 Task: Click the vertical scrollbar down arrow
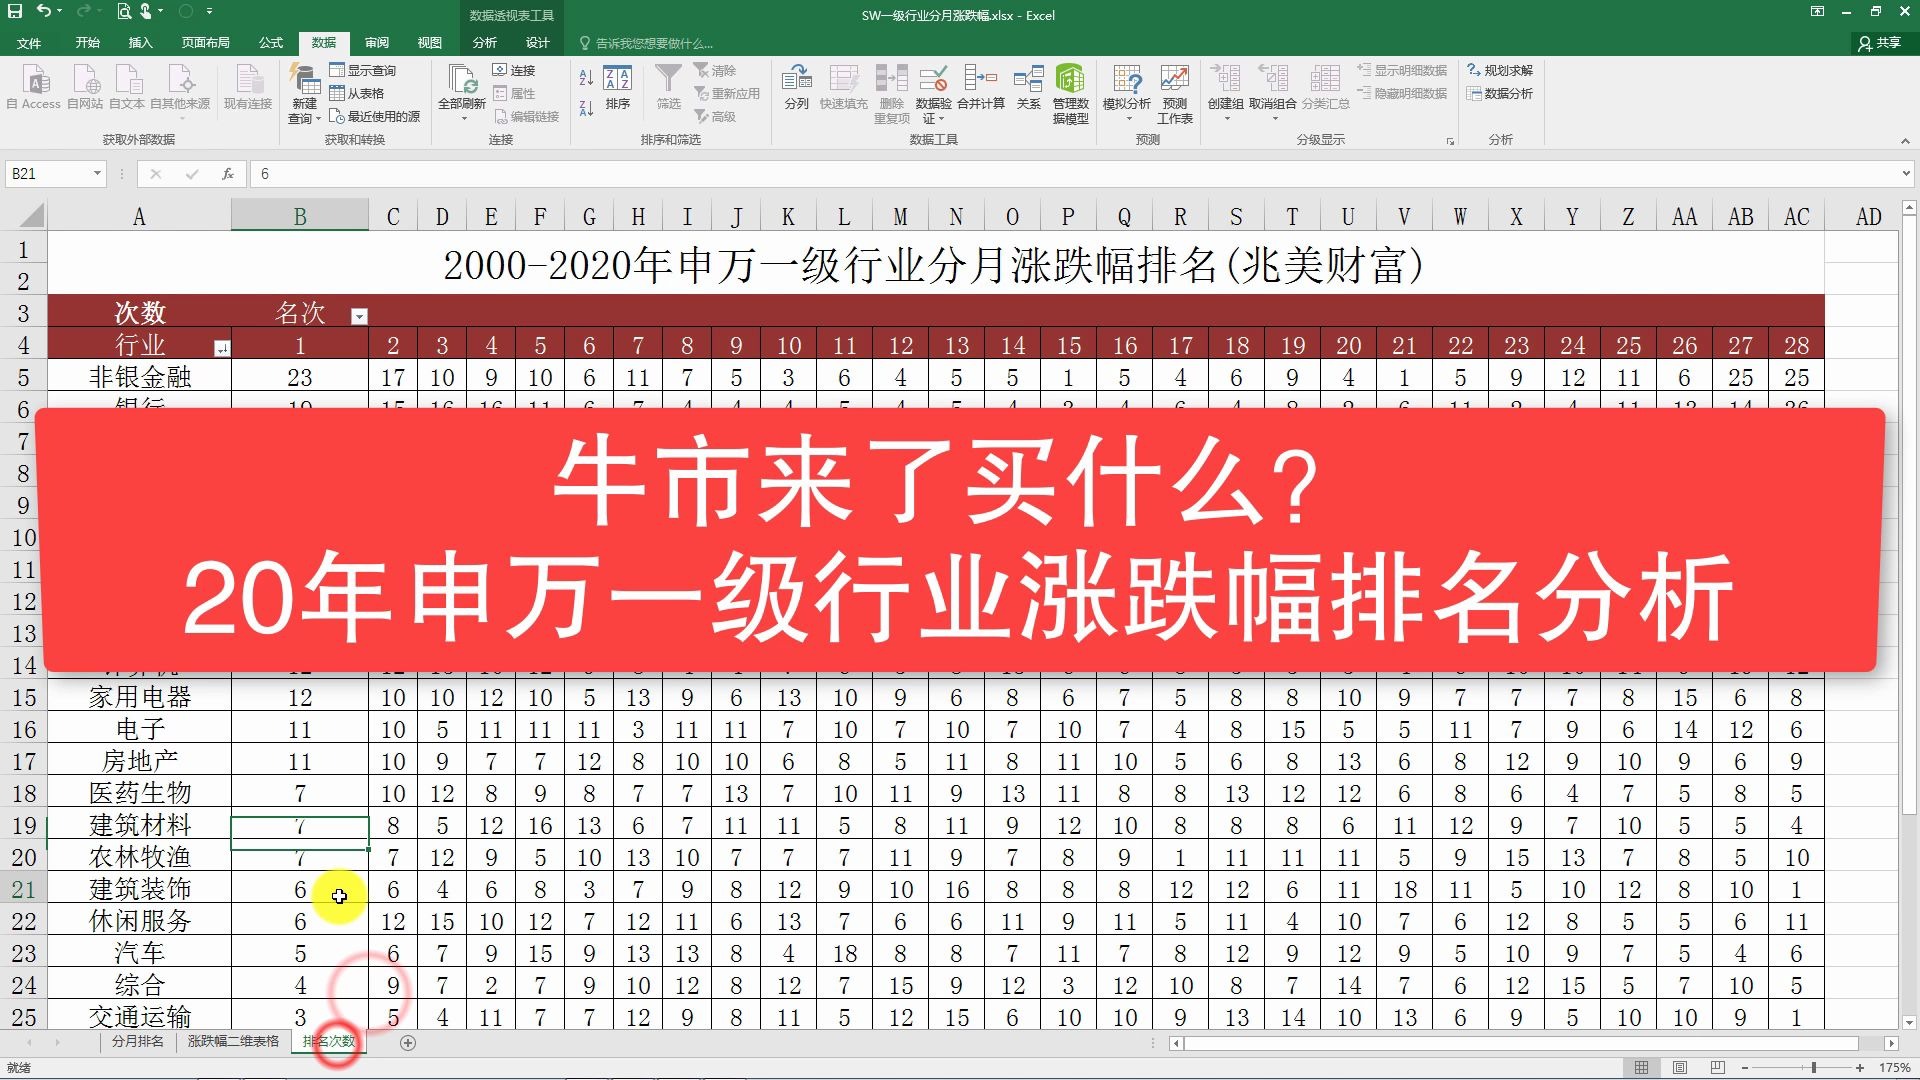point(1909,1023)
